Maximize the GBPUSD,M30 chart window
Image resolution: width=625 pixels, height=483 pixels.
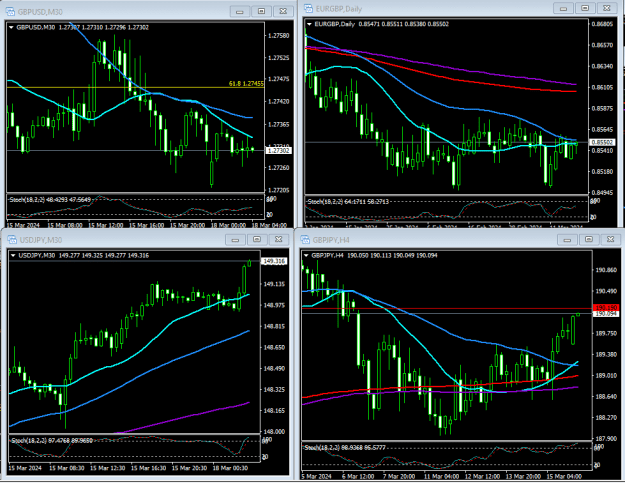coord(261,12)
